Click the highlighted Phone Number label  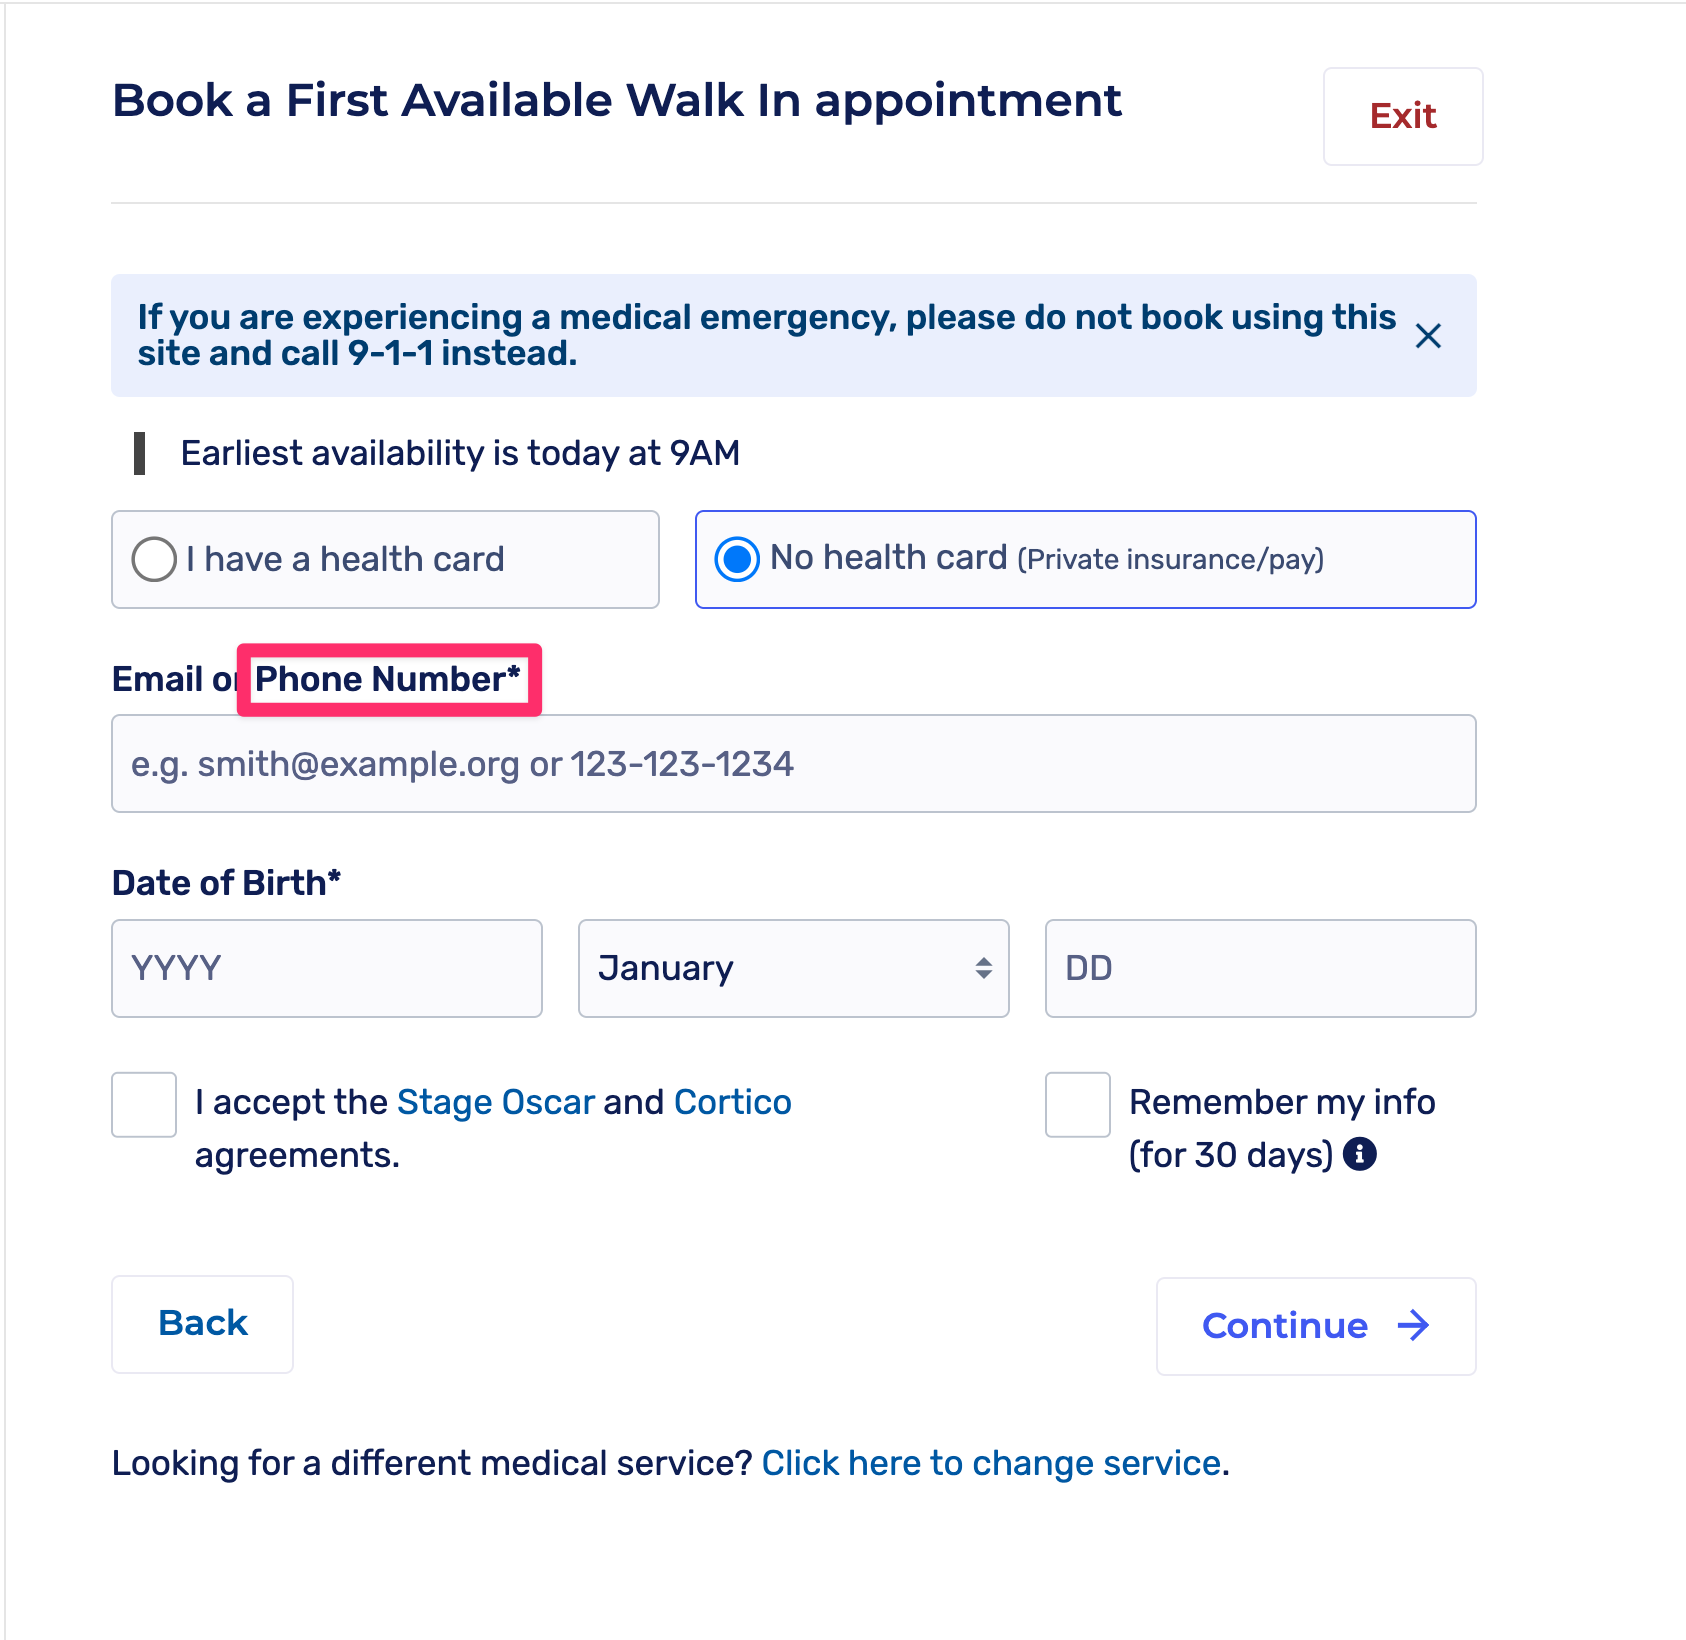click(388, 679)
